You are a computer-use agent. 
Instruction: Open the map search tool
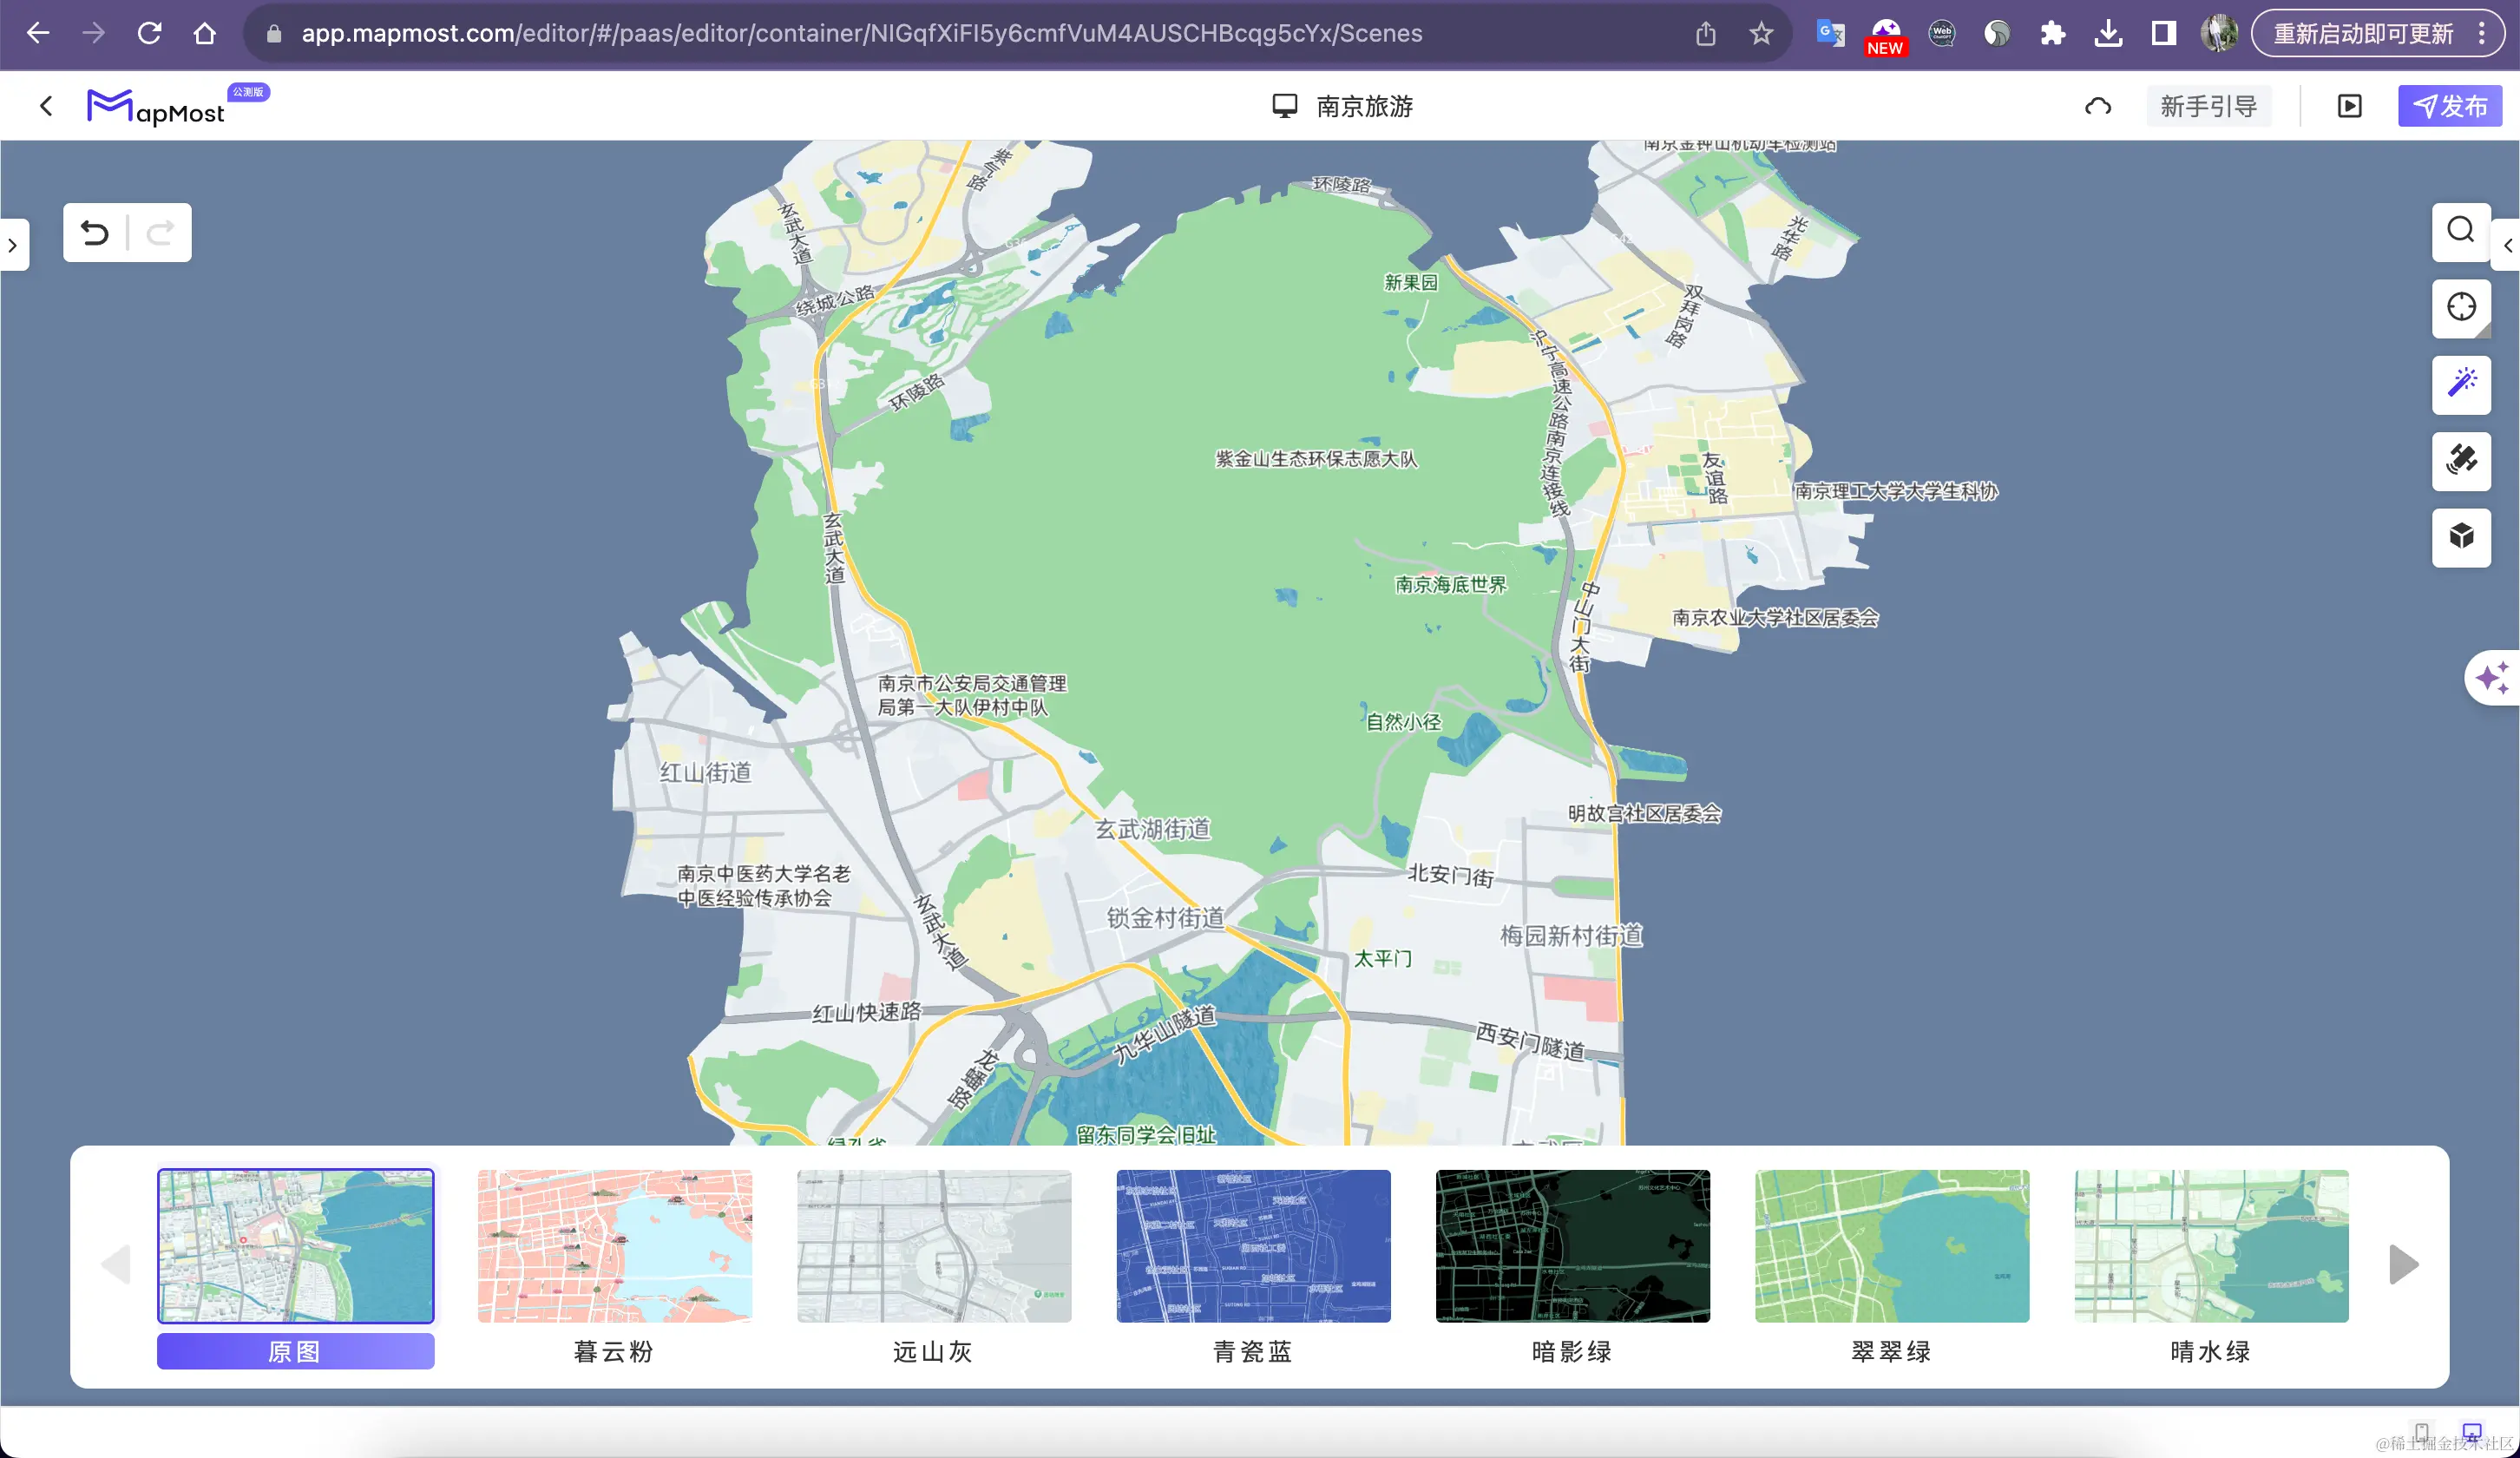(2461, 231)
